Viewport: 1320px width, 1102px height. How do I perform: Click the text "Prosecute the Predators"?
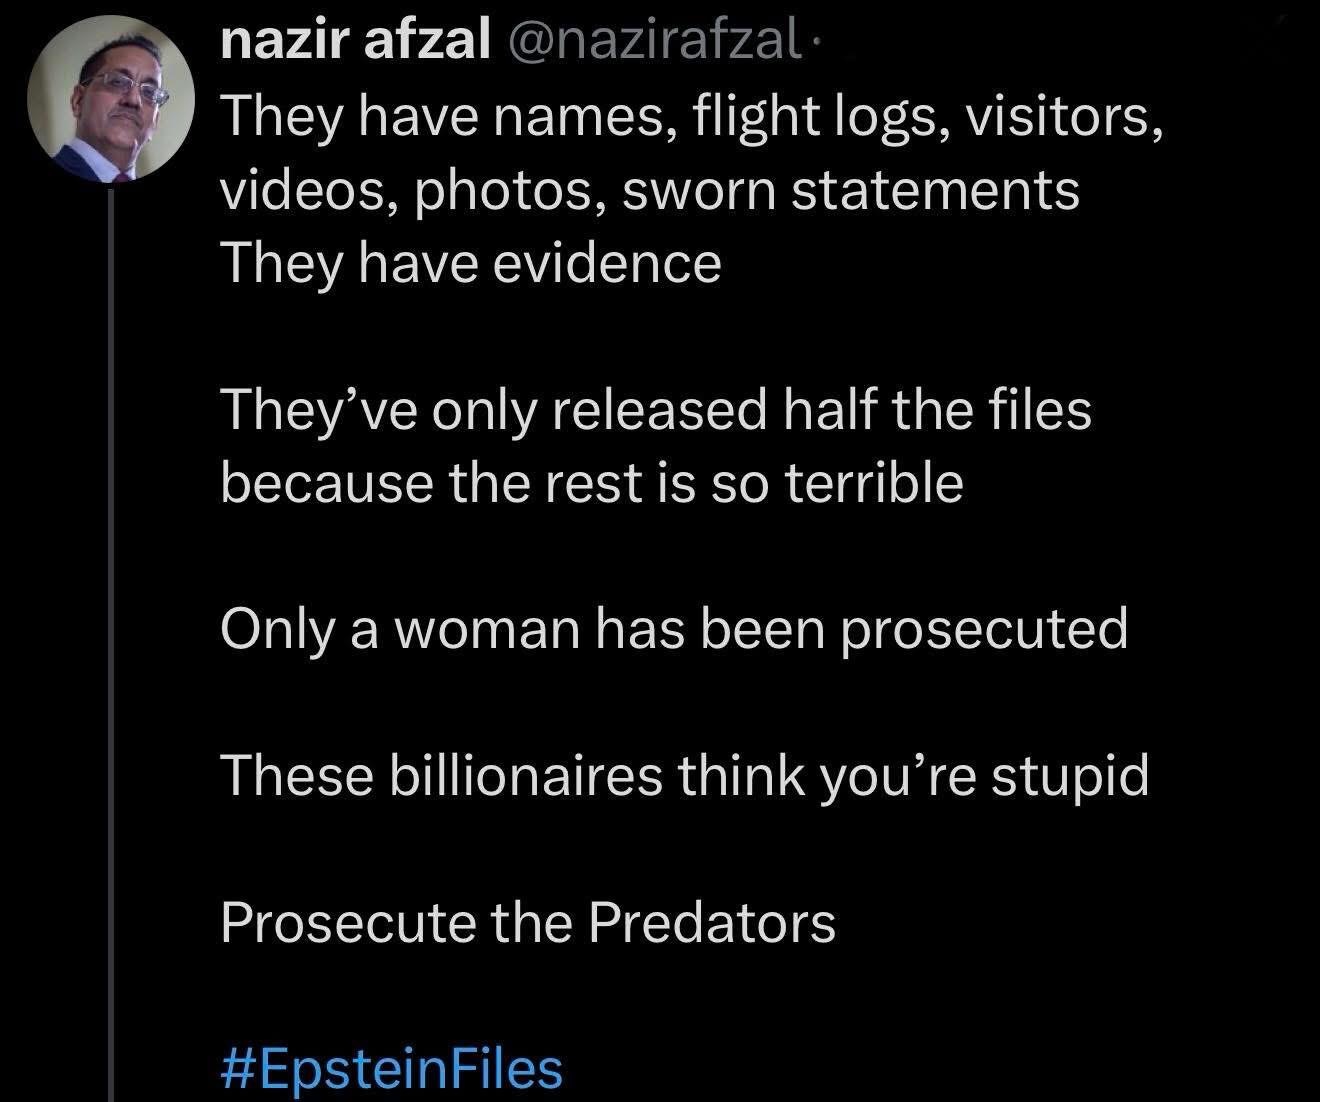coord(527,921)
